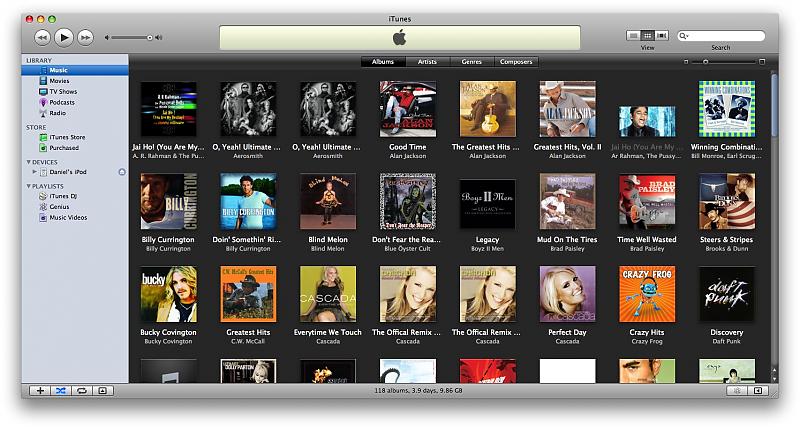Image resolution: width=800 pixels, height=428 pixels.
Task: Click the add playlist plus button
Action: [x=40, y=390]
